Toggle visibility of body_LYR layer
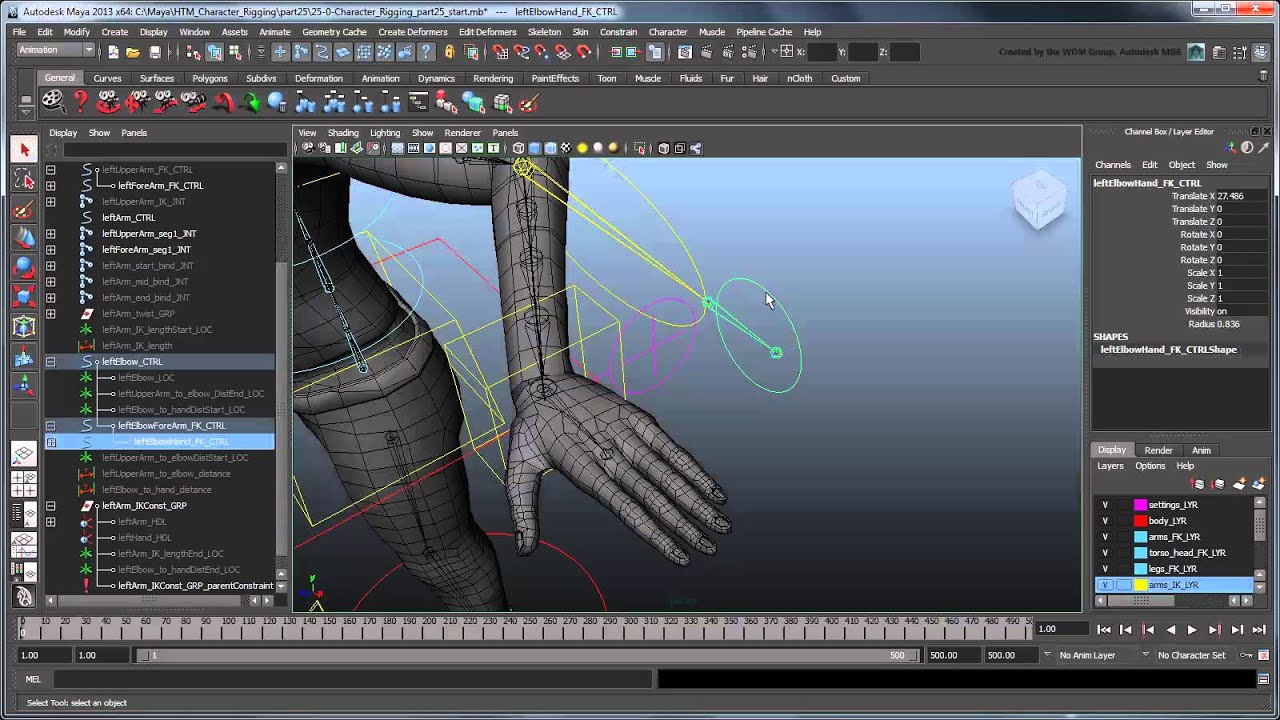 coord(1105,521)
